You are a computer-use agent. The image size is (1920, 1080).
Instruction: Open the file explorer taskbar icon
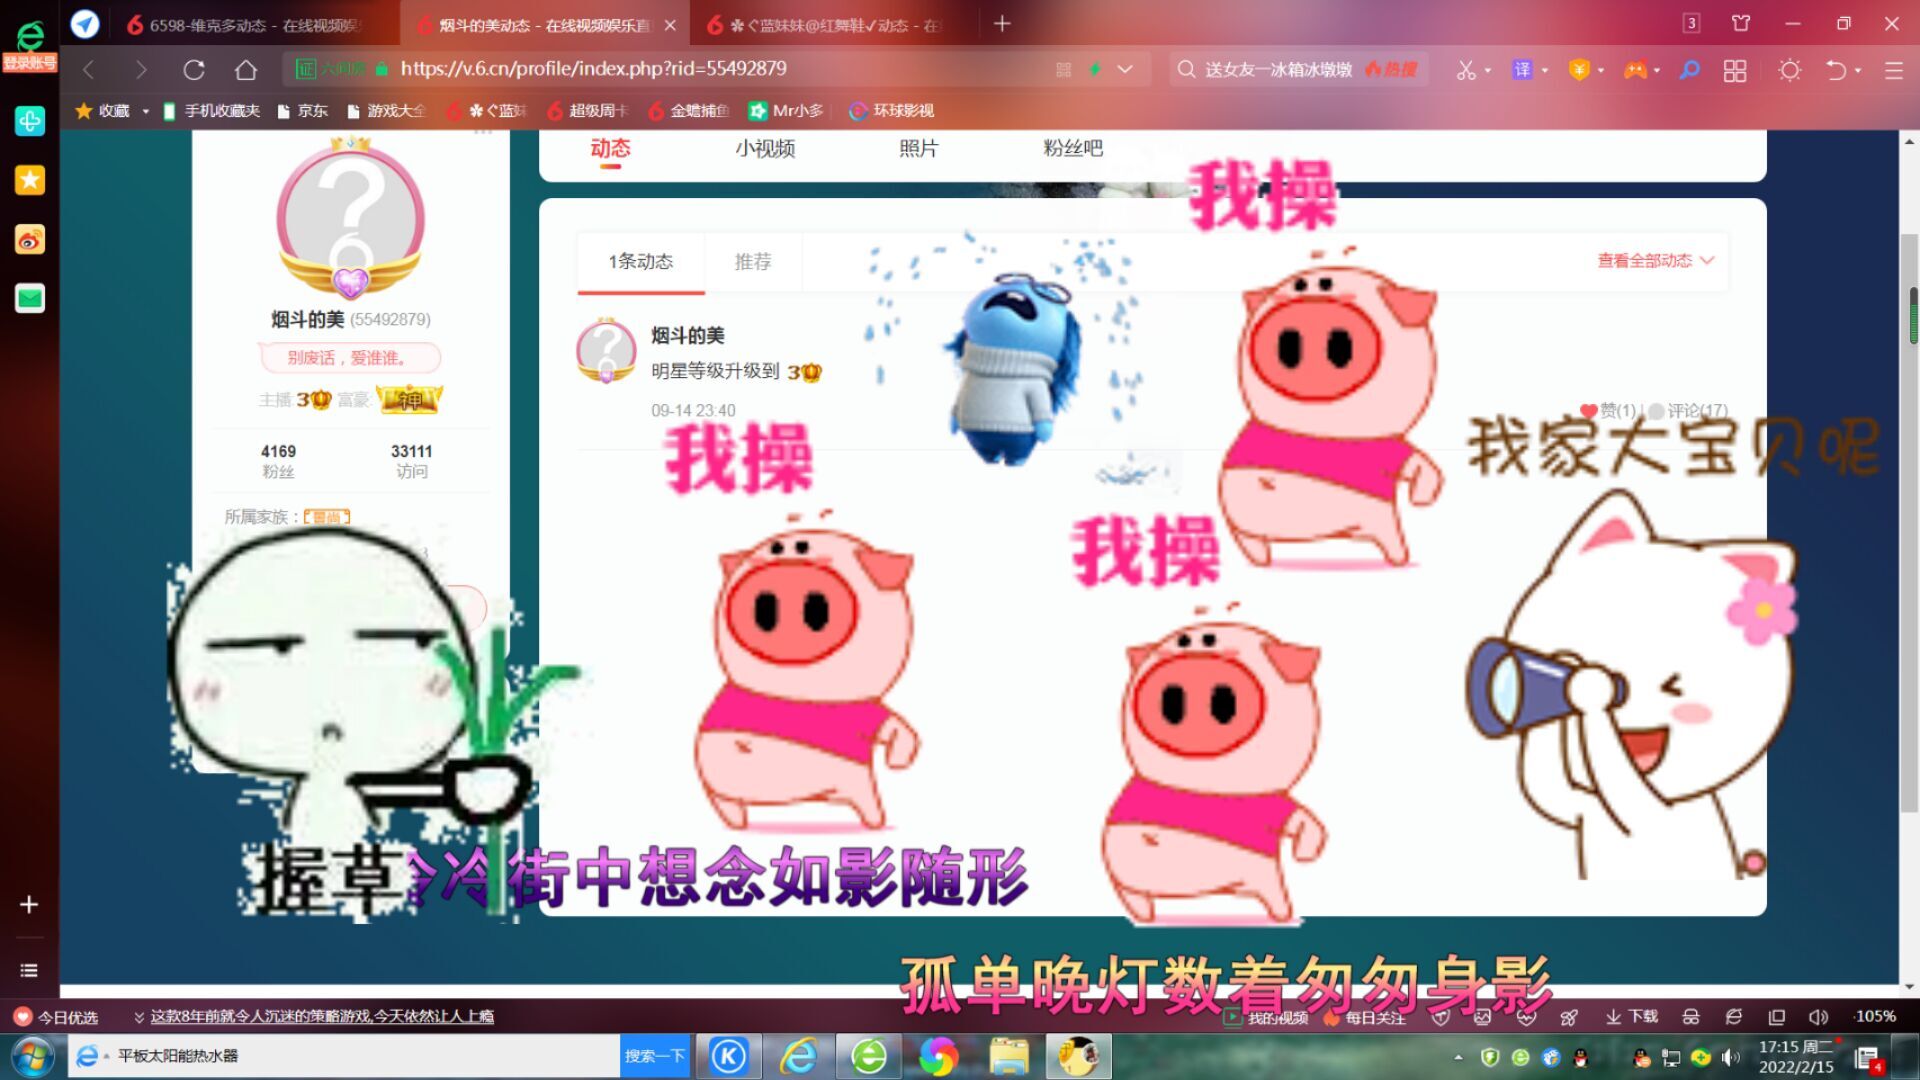[1008, 1056]
